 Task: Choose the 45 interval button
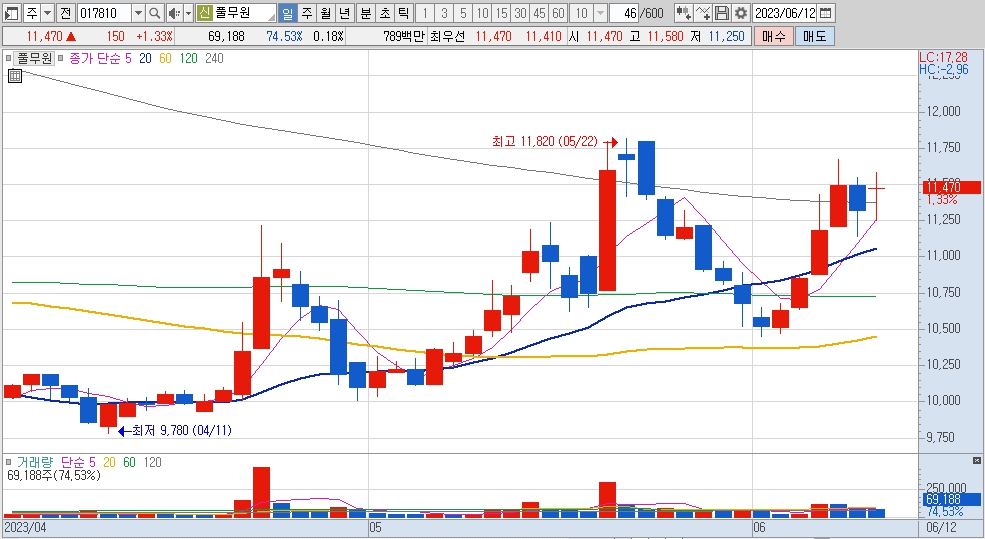tap(539, 13)
